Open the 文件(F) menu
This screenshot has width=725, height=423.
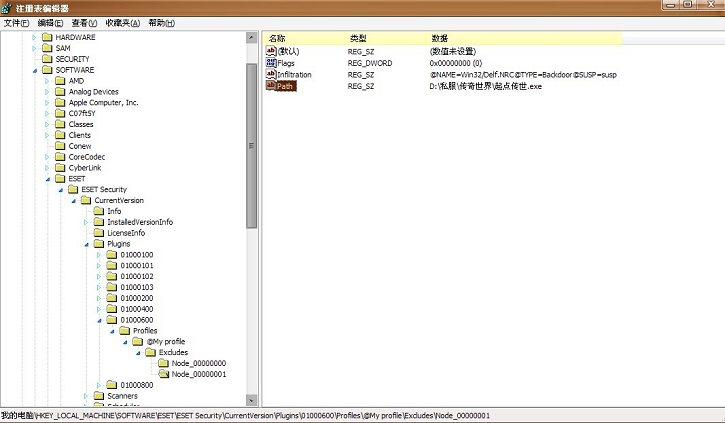click(x=16, y=23)
